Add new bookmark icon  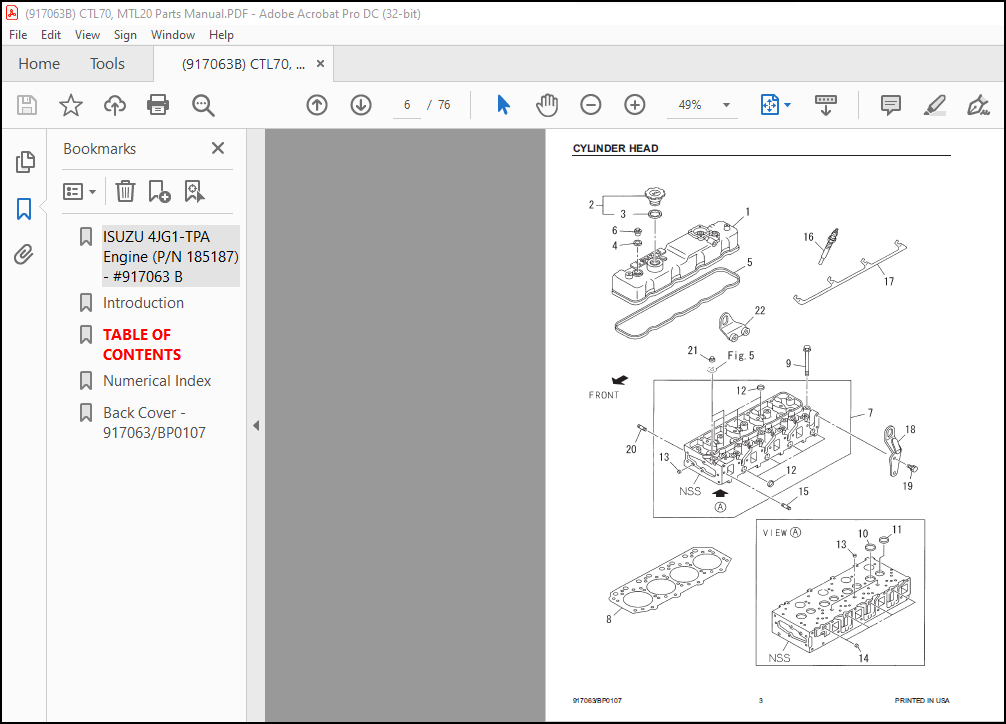(159, 191)
